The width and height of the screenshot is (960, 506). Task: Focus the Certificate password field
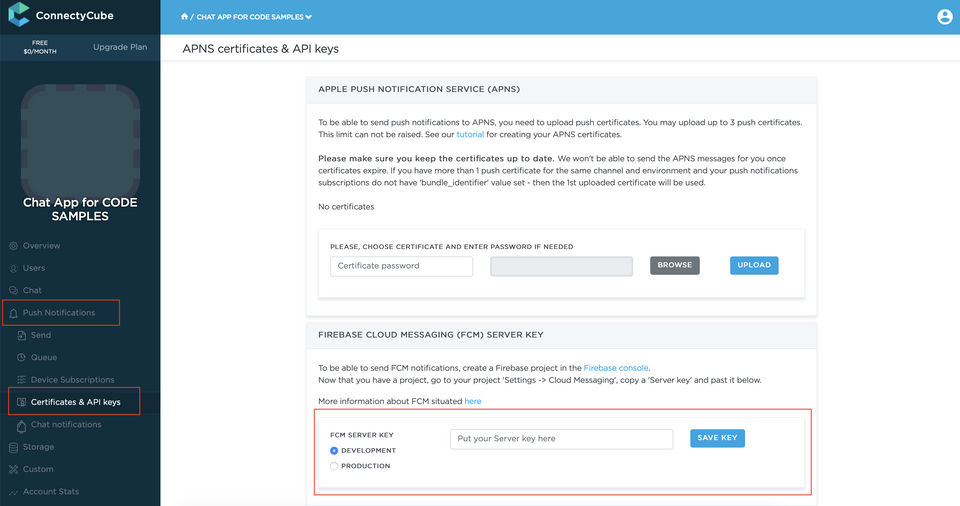(x=402, y=266)
